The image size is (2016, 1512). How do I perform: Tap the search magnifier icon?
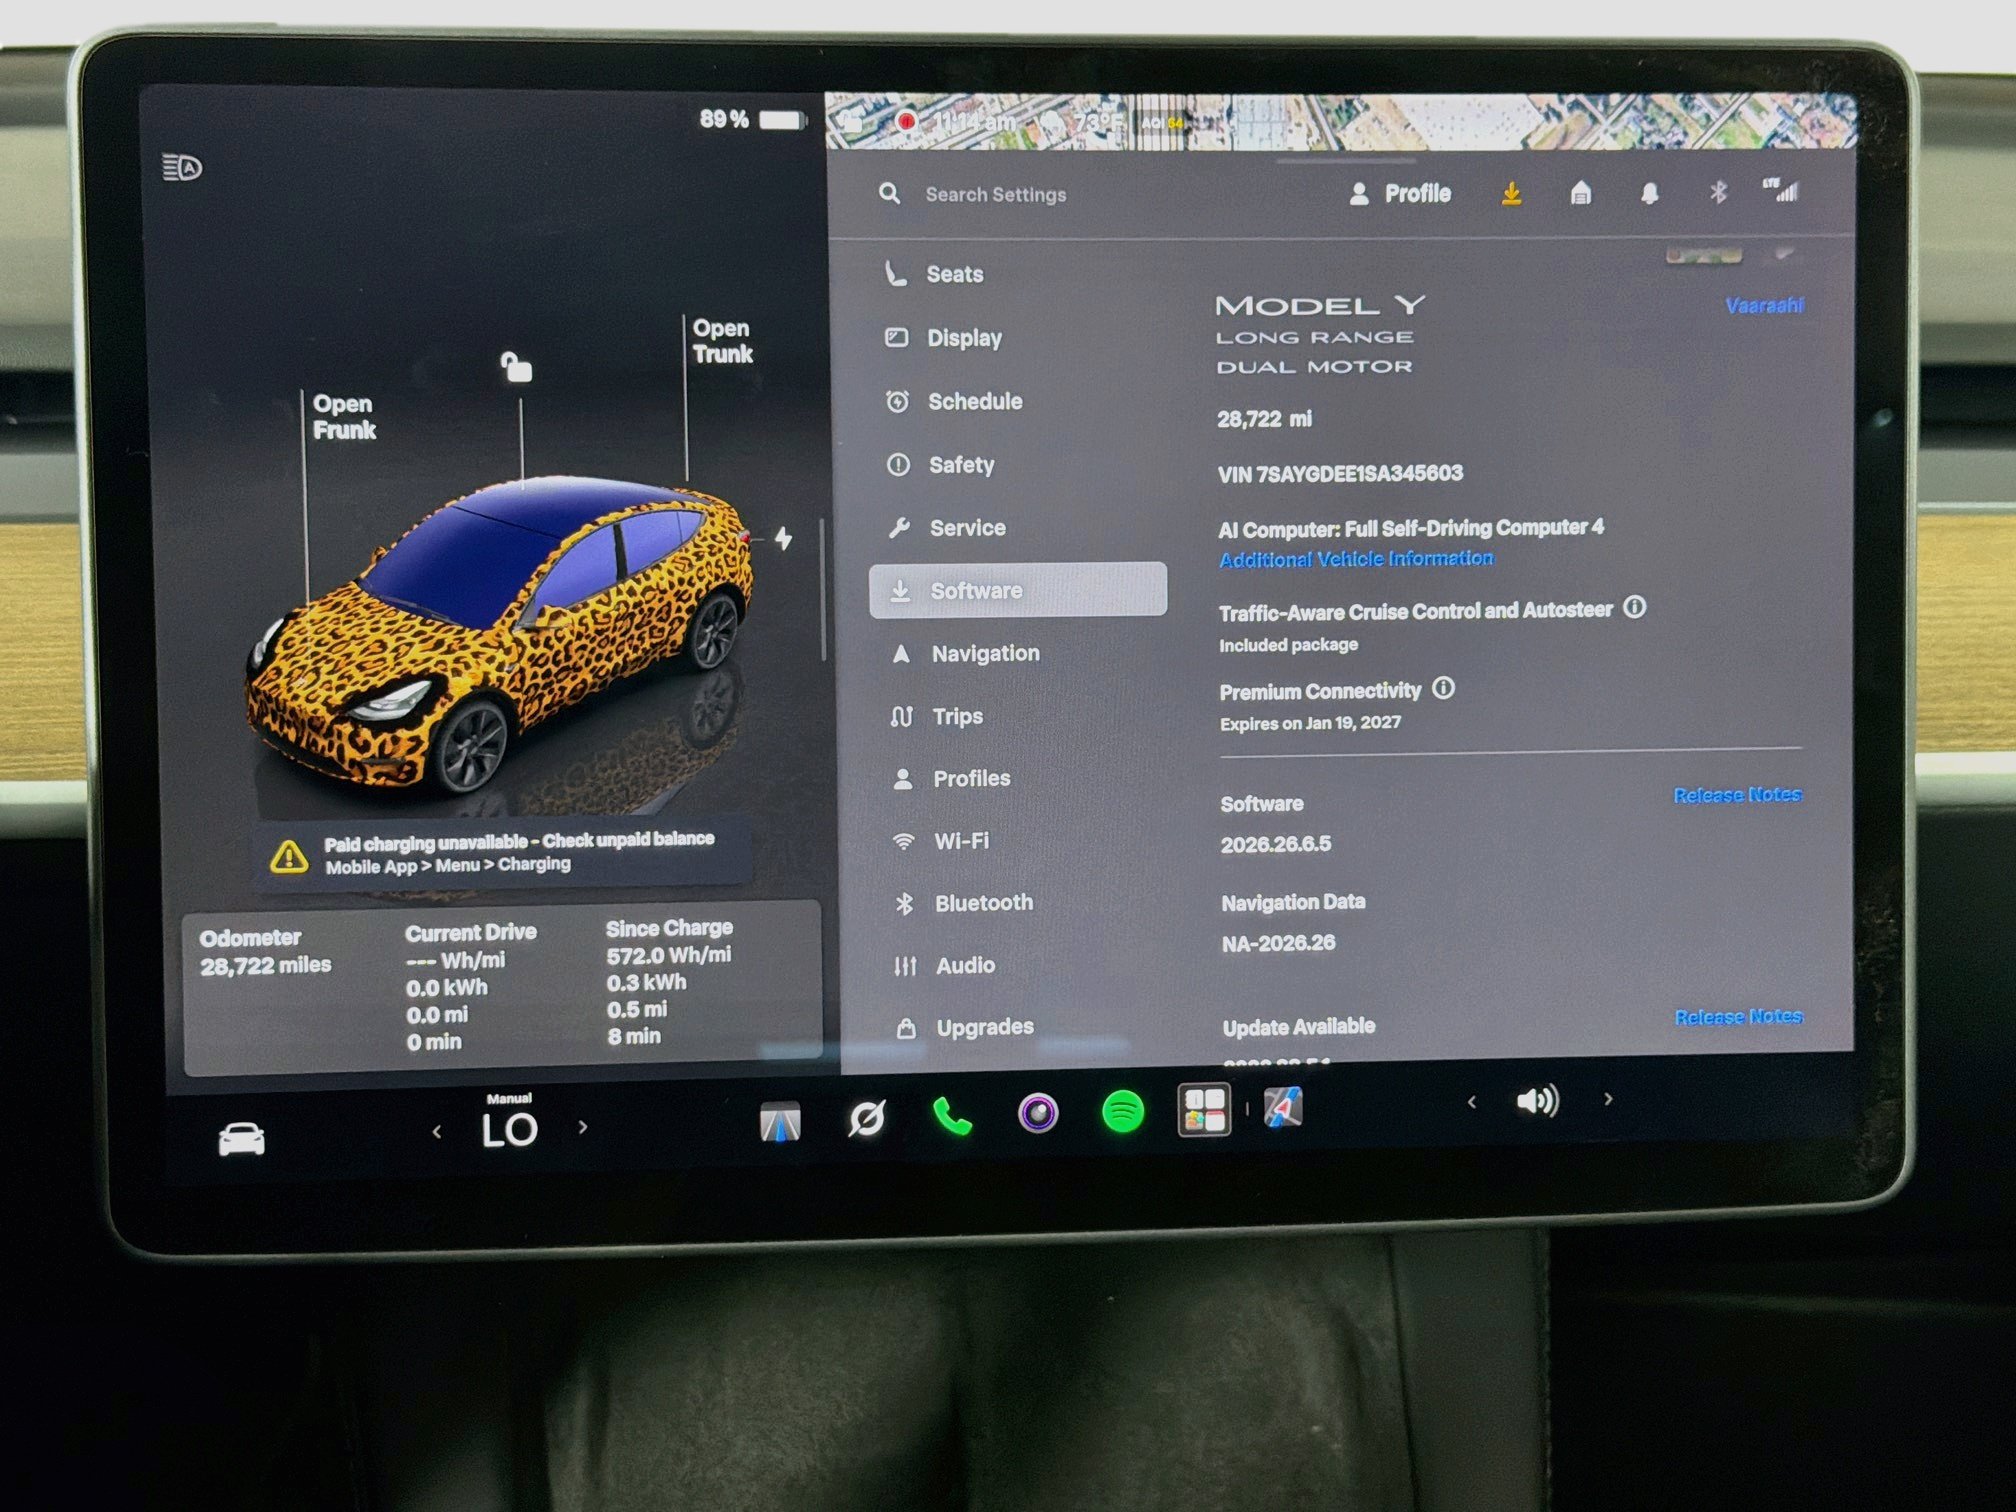click(x=889, y=193)
